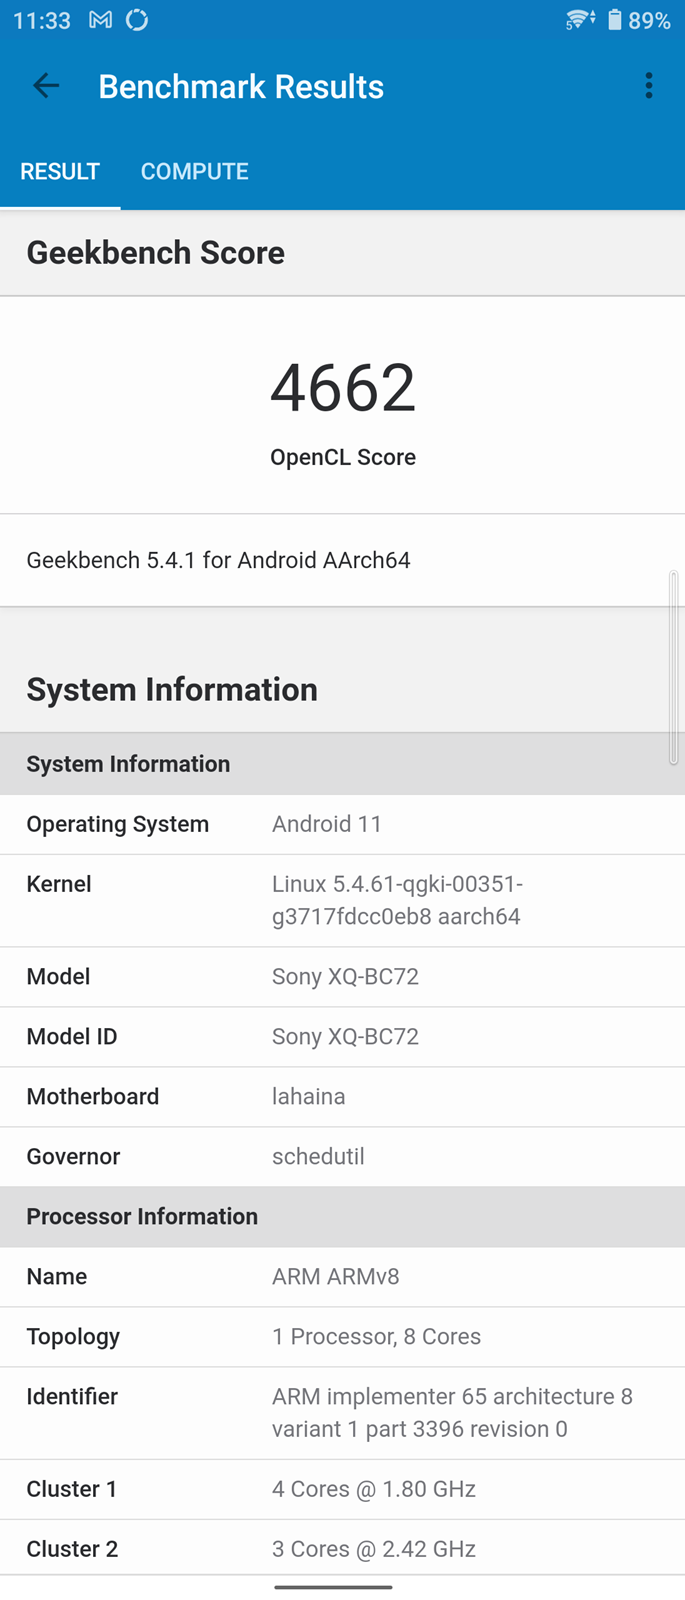The width and height of the screenshot is (685, 1600).
Task: Tap the battery status icon
Action: (x=615, y=20)
